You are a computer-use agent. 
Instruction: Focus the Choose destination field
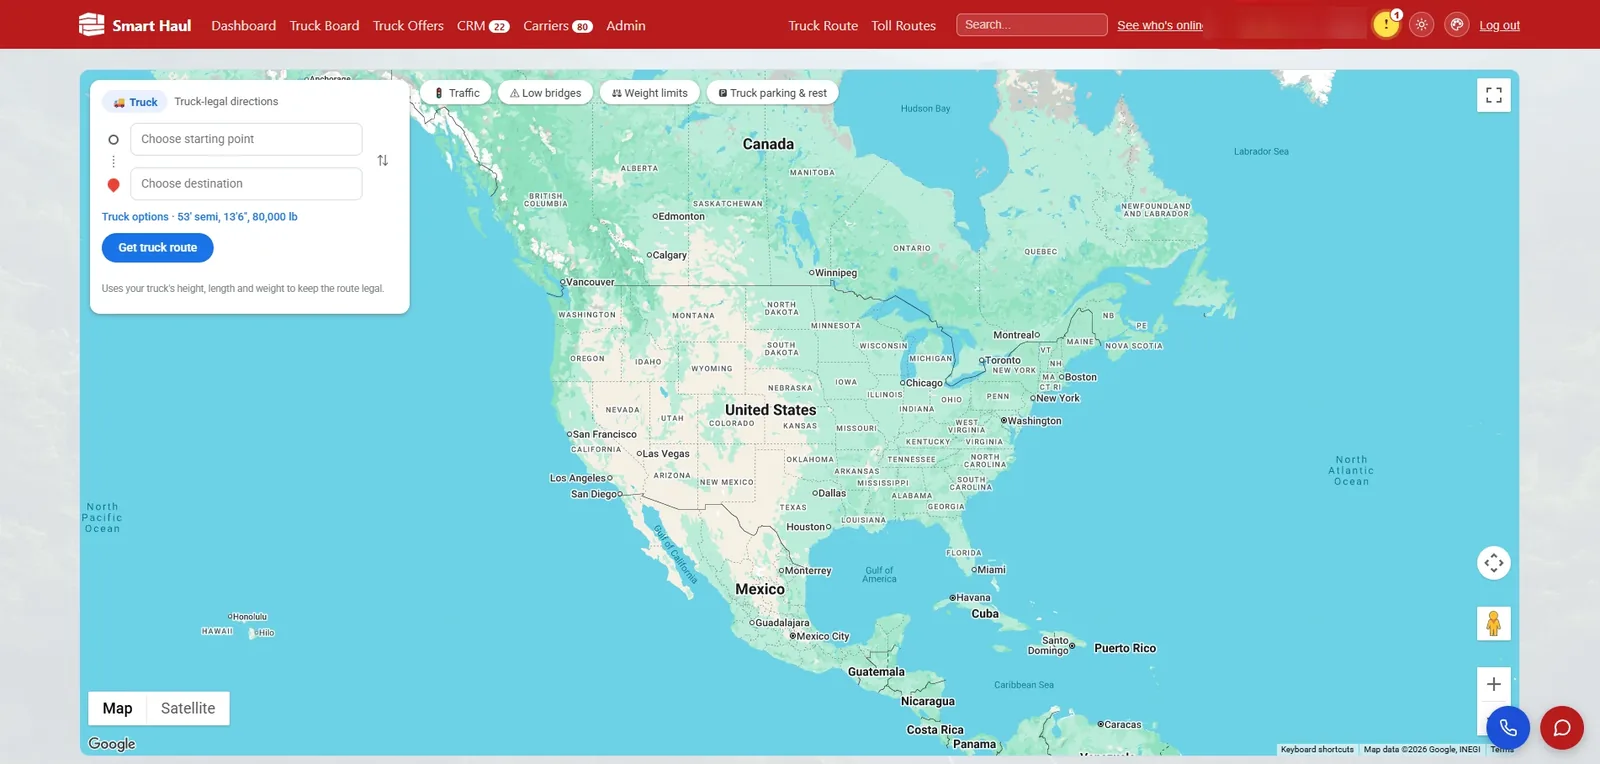coord(246,183)
